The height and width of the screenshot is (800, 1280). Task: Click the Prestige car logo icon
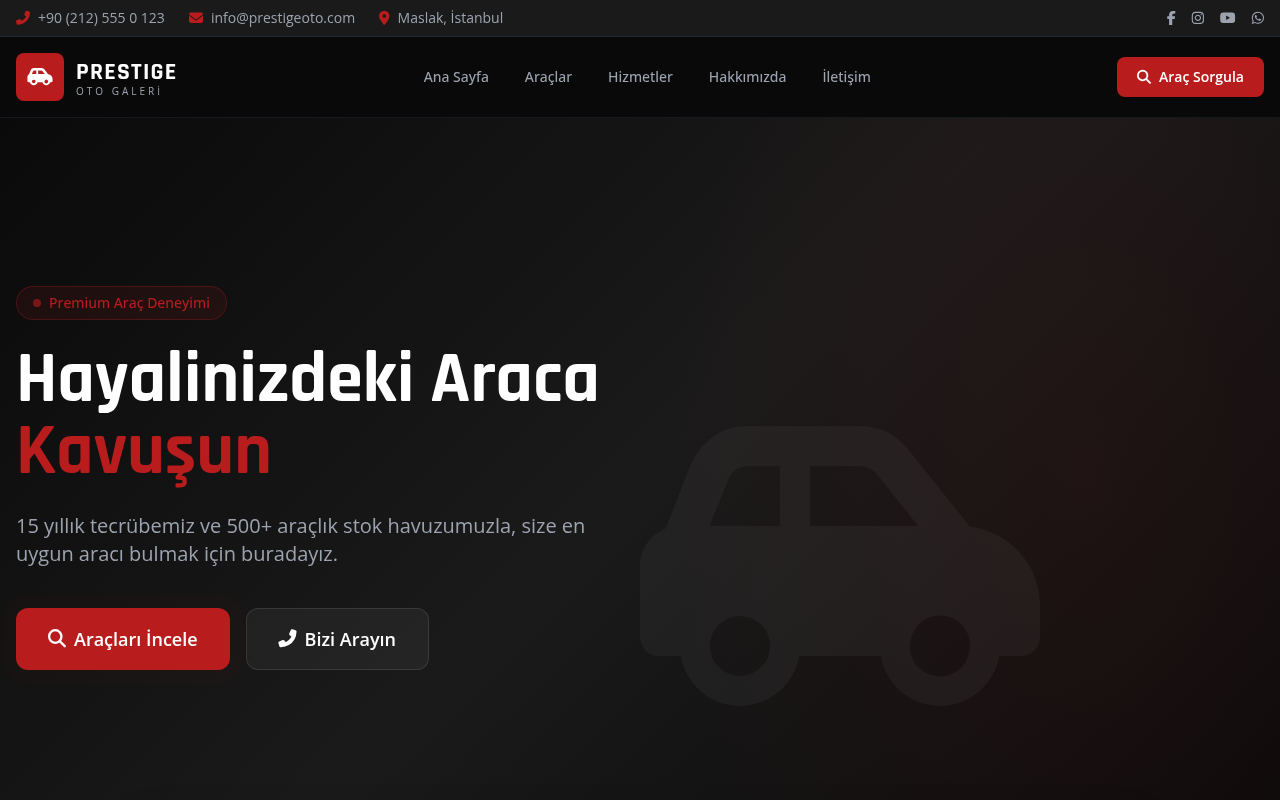tap(39, 77)
